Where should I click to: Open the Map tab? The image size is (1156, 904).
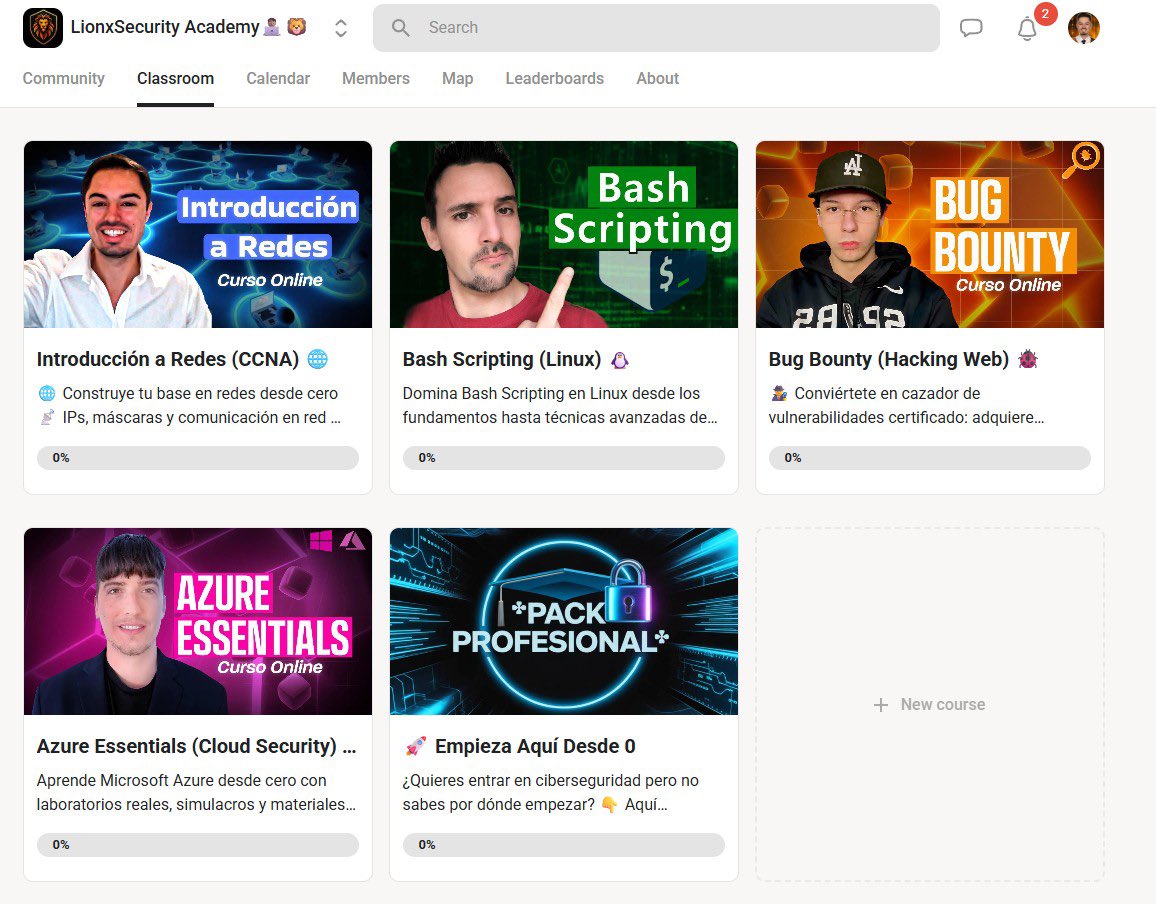pyautogui.click(x=458, y=78)
